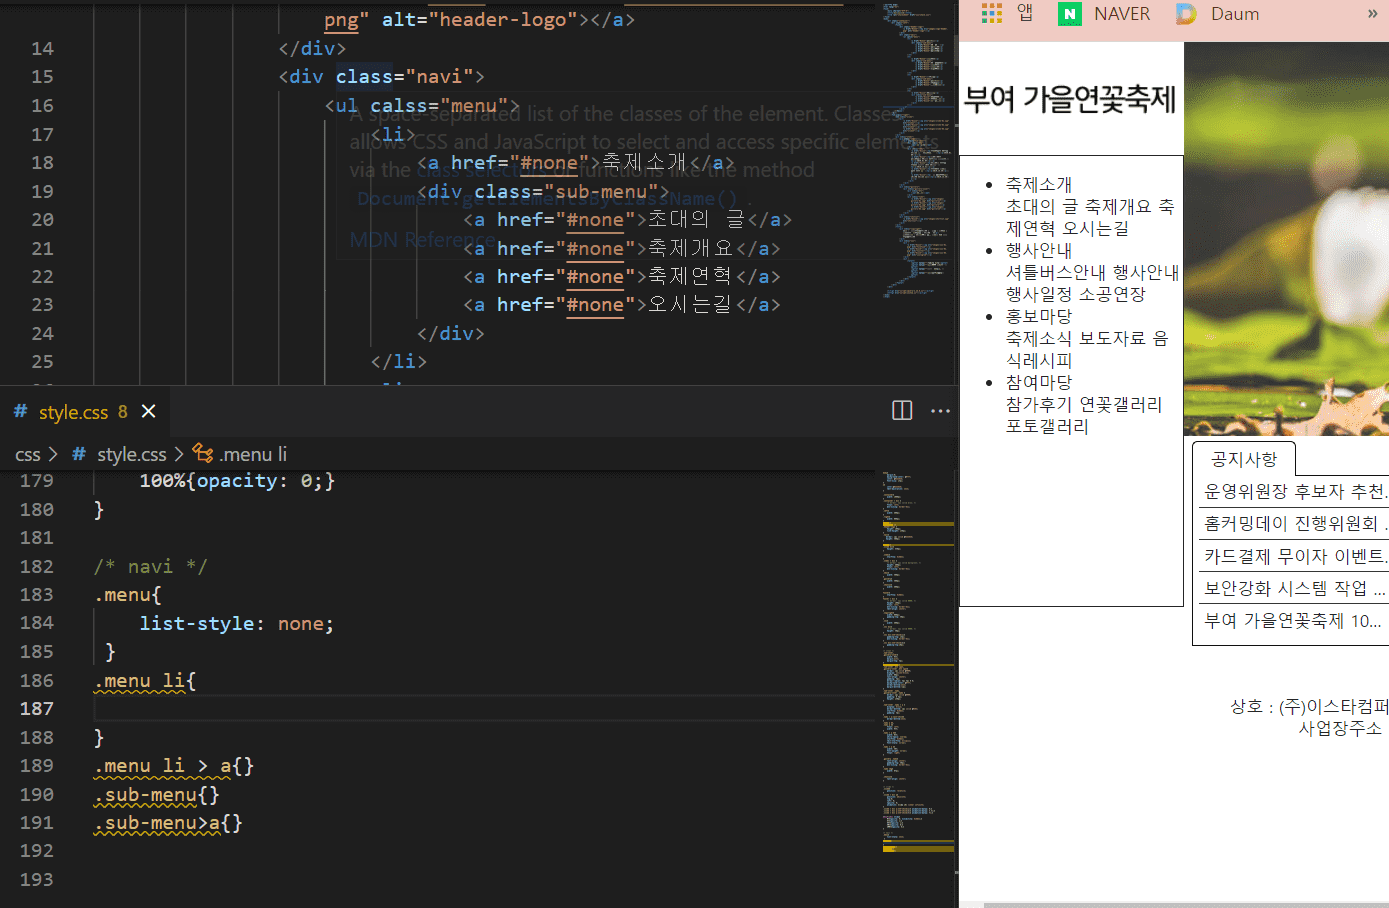This screenshot has height=908, width=1389.
Task: Open the 셔틀버스안내 submenu link
Action: (x=1057, y=273)
